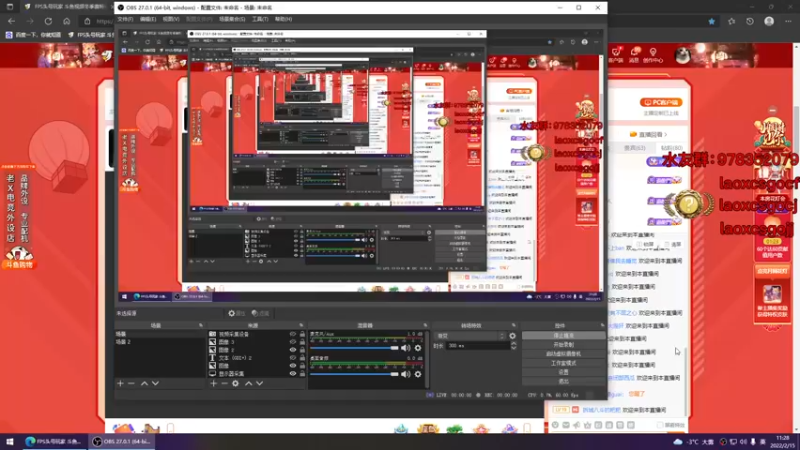Click 启动虚拟摄像机 button
The height and width of the screenshot is (450, 800).
pyautogui.click(x=563, y=354)
